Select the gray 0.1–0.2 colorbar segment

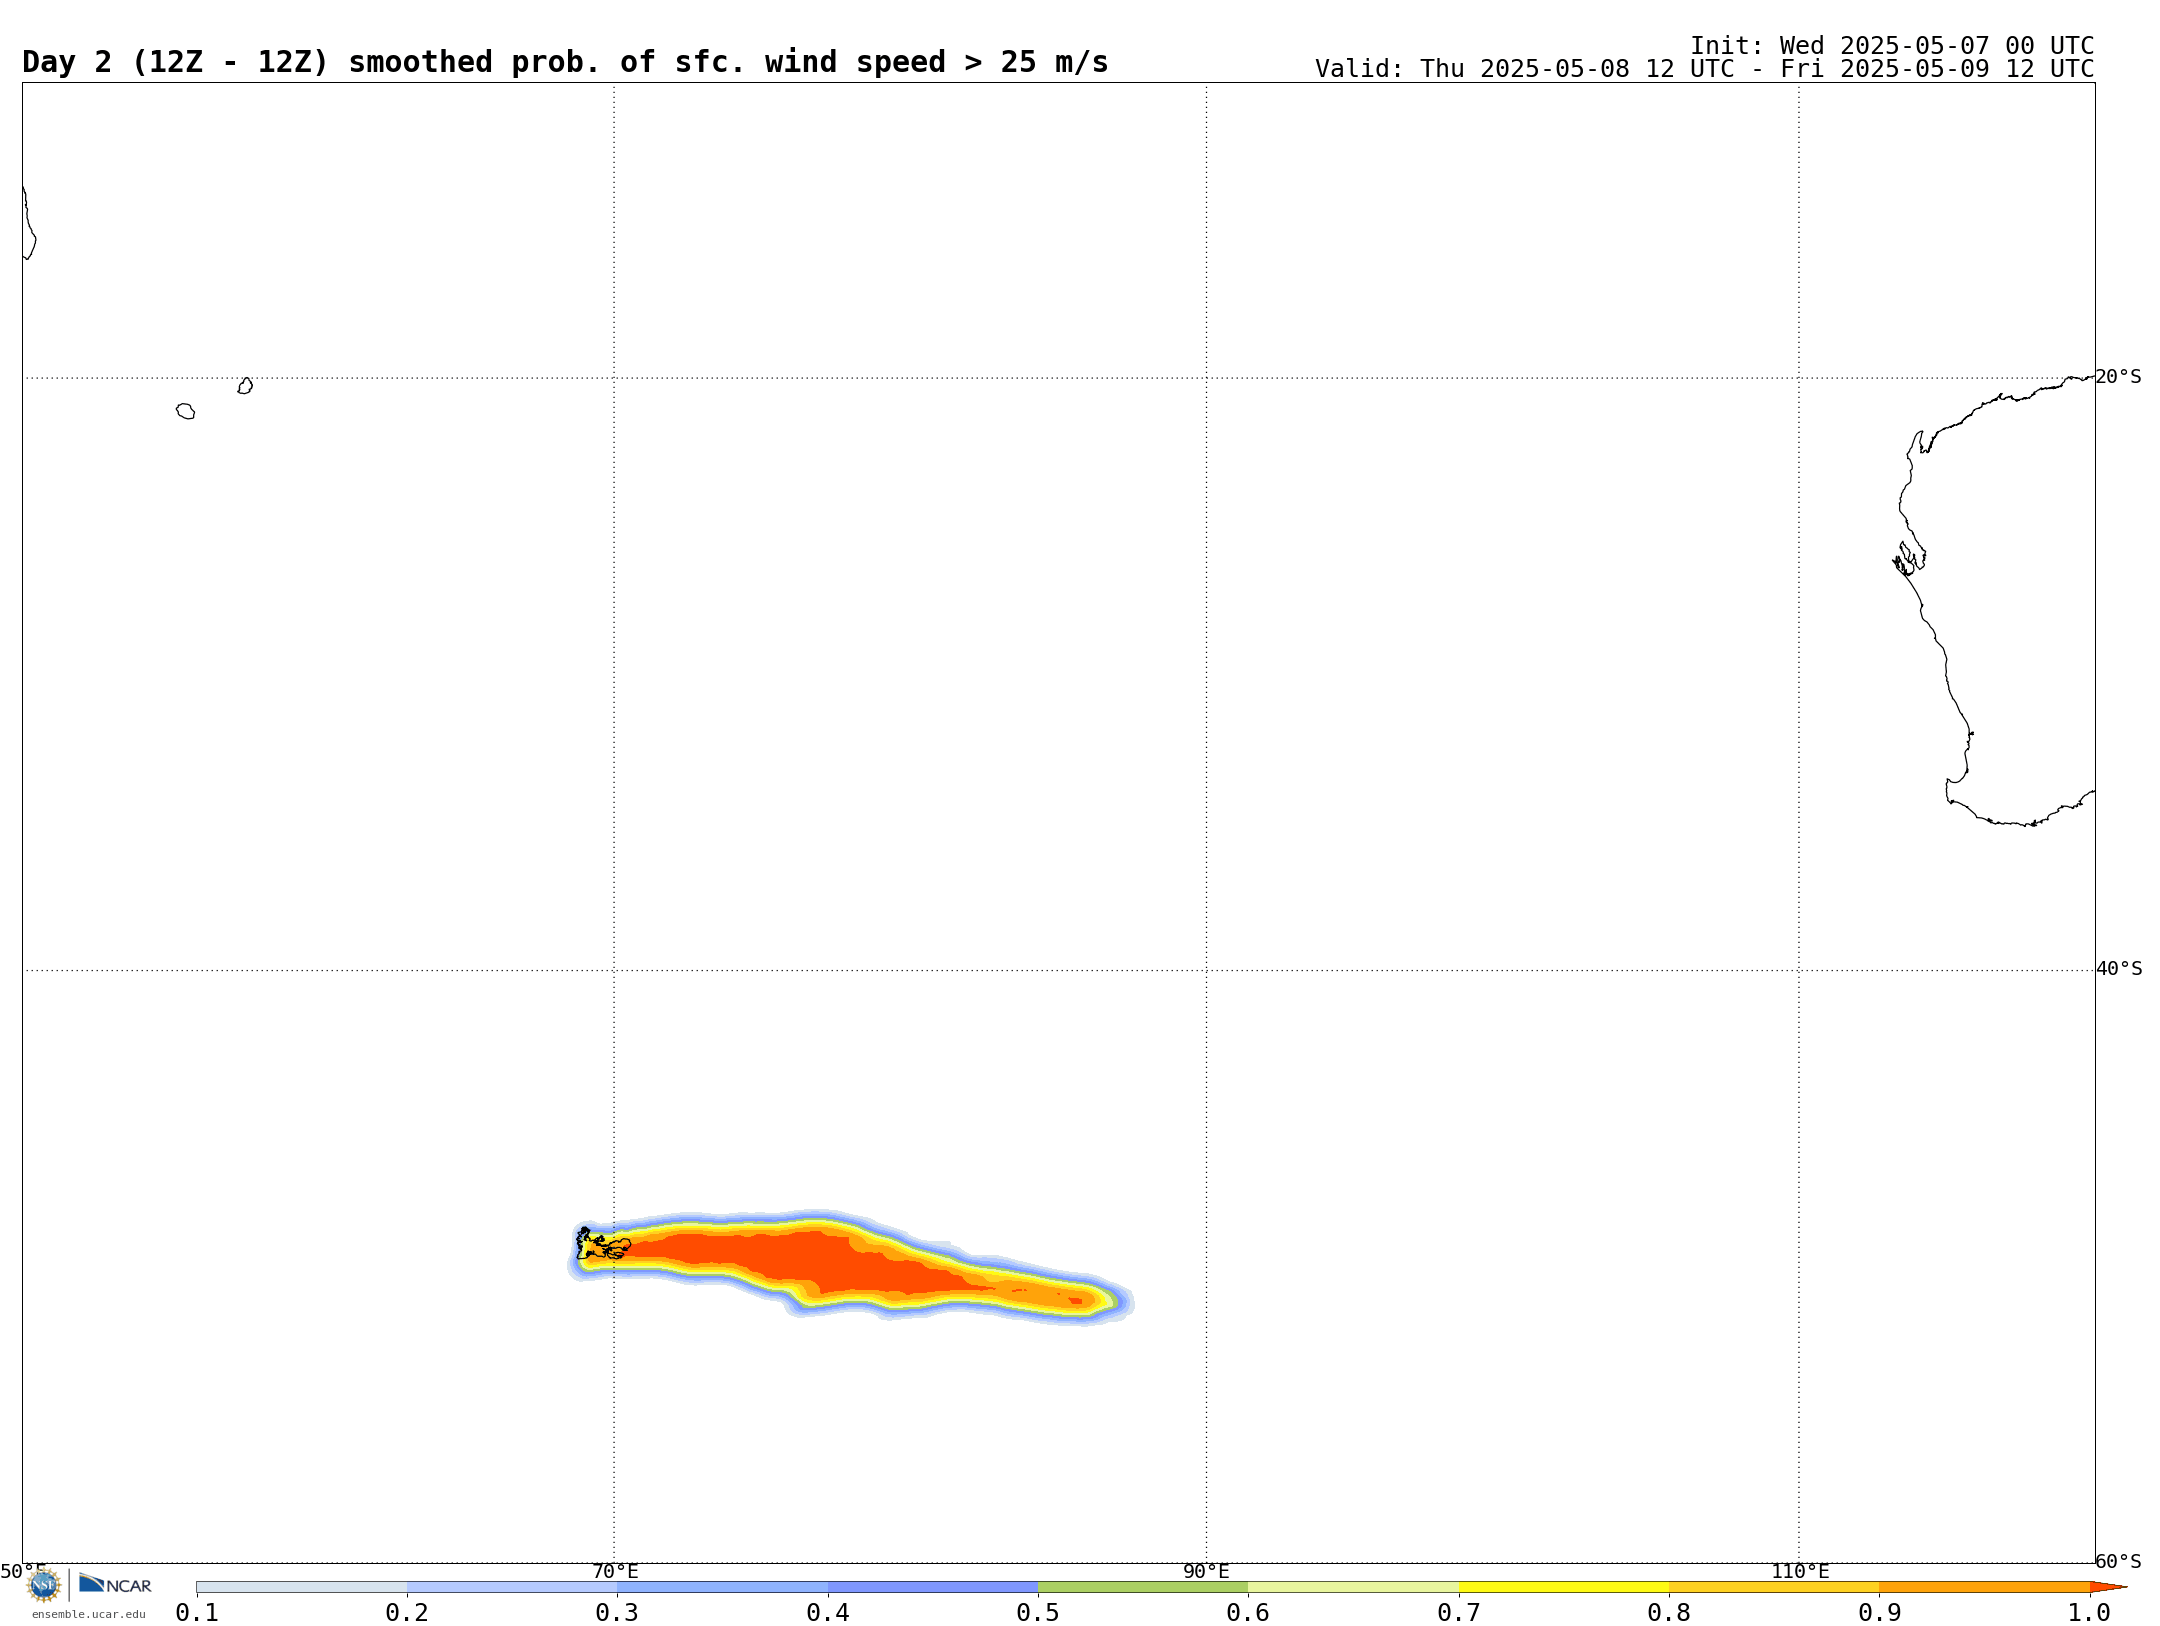point(302,1587)
